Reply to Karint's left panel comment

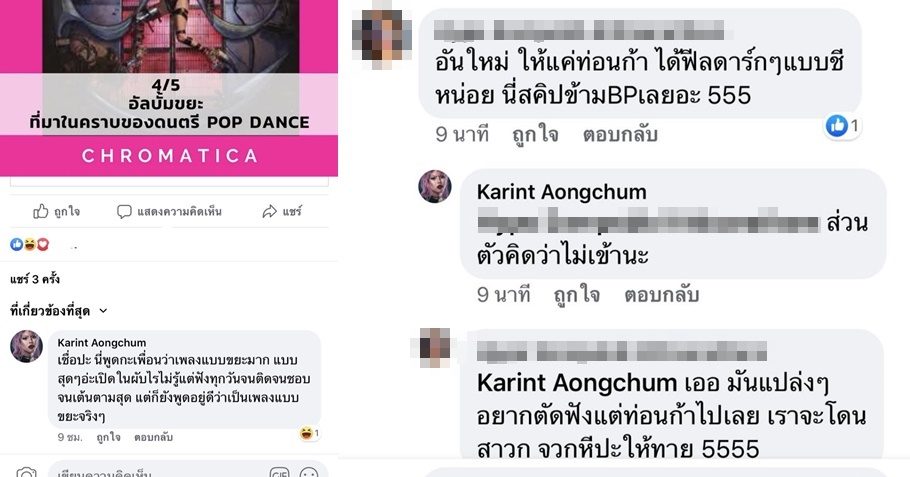(x=153, y=438)
